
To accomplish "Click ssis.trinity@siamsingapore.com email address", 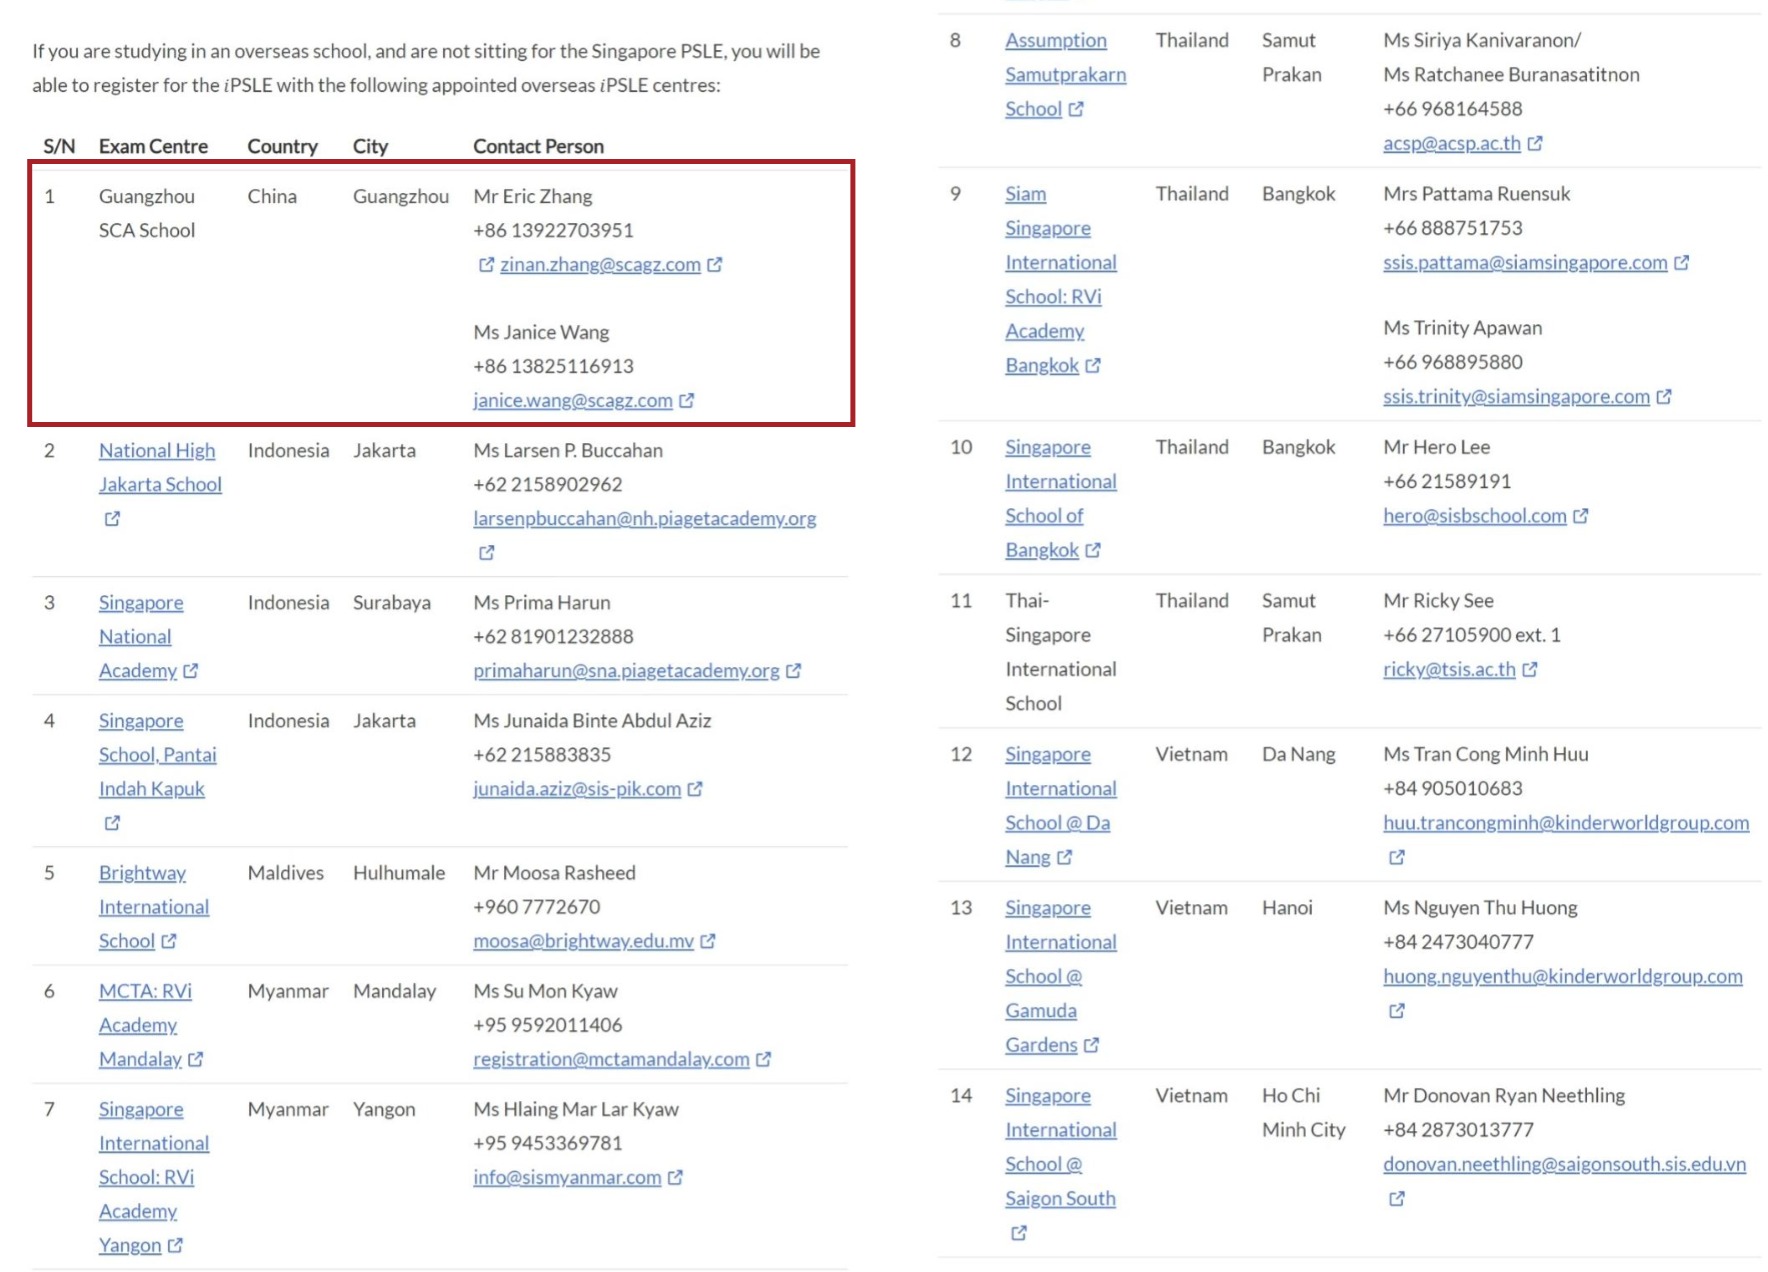I will point(1516,397).
